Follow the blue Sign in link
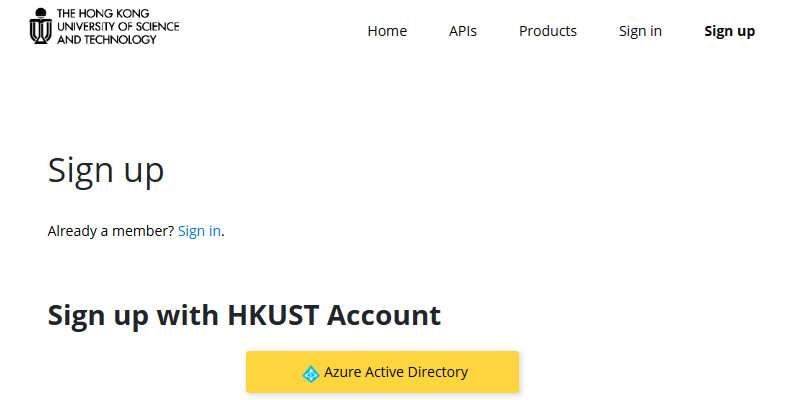This screenshot has height=400, width=790. tap(200, 231)
